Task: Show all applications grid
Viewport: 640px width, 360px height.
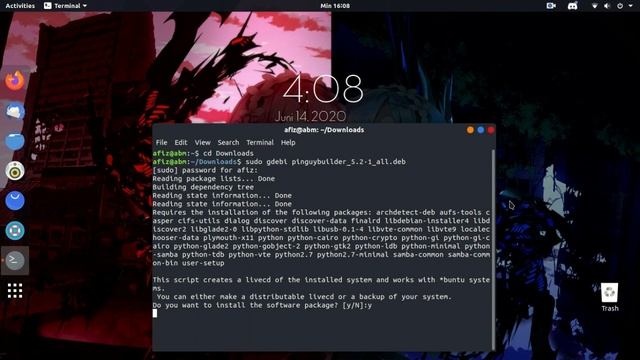Action: (15, 291)
